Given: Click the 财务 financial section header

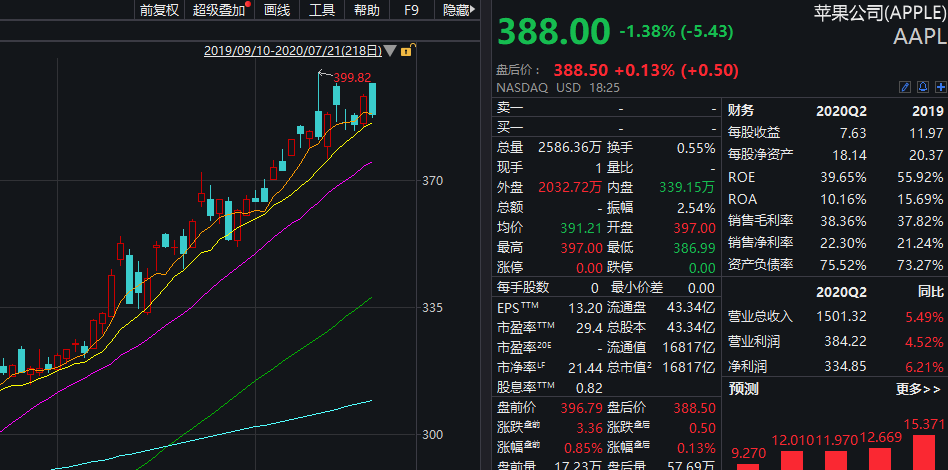Looking at the screenshot, I should pos(741,111).
